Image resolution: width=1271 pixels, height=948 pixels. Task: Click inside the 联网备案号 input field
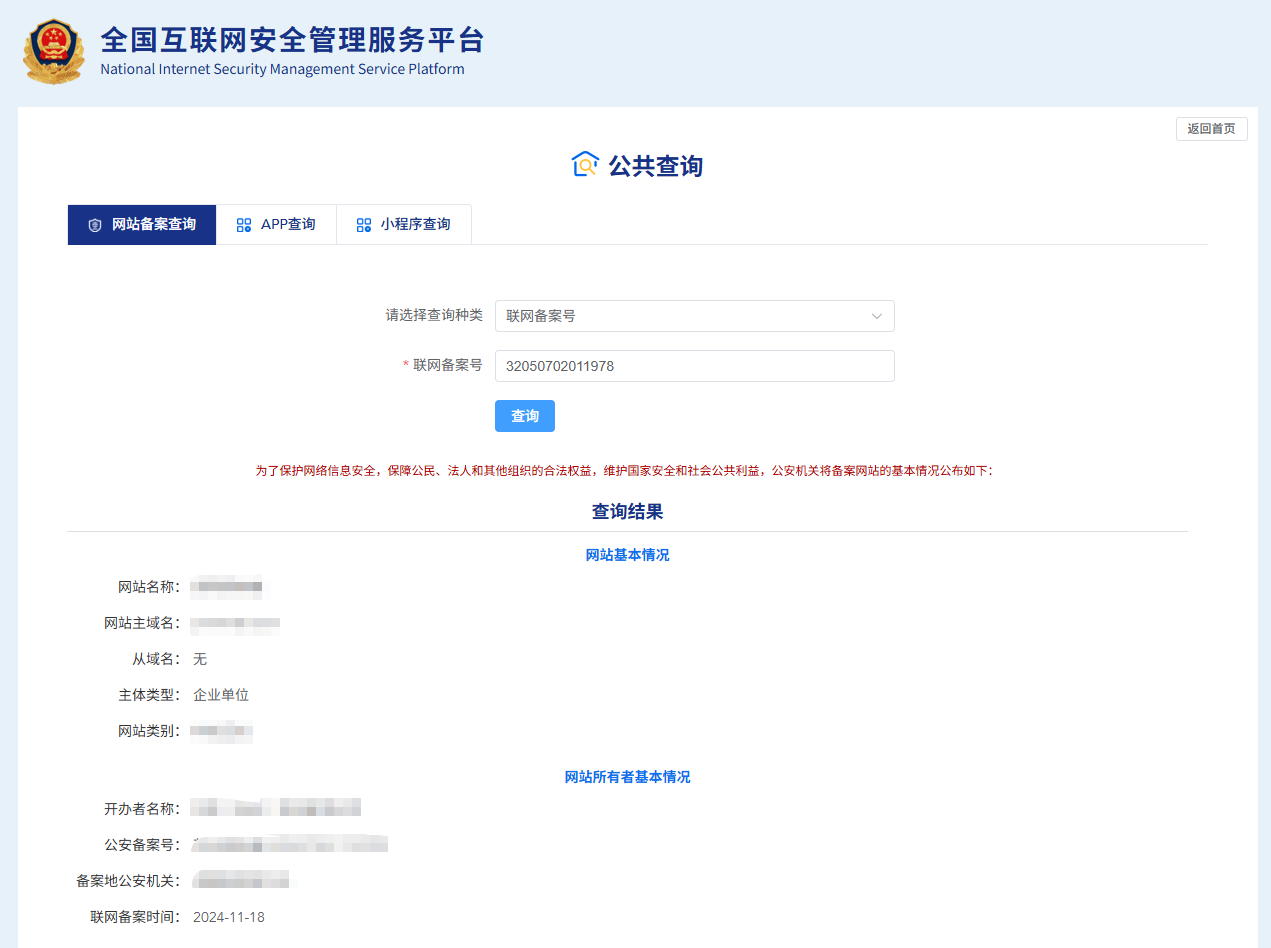695,366
